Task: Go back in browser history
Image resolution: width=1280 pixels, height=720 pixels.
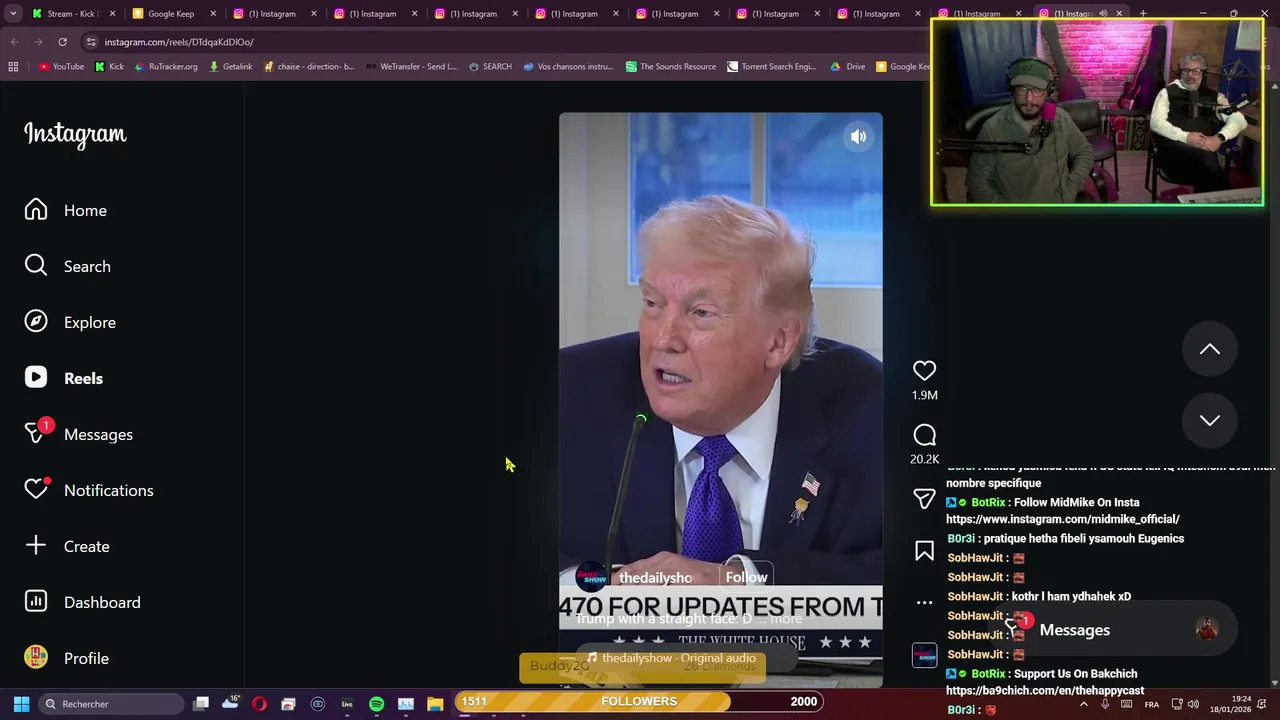Action: (x=14, y=42)
